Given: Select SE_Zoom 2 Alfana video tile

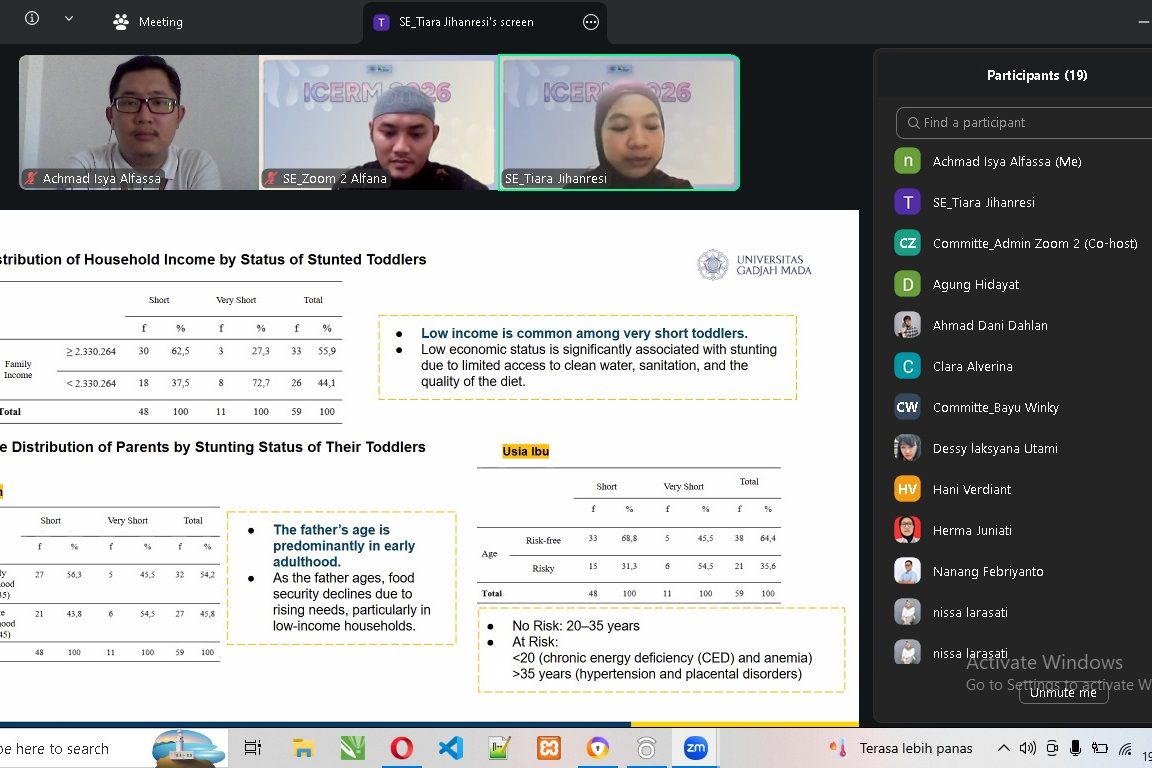Looking at the screenshot, I should click(x=378, y=123).
